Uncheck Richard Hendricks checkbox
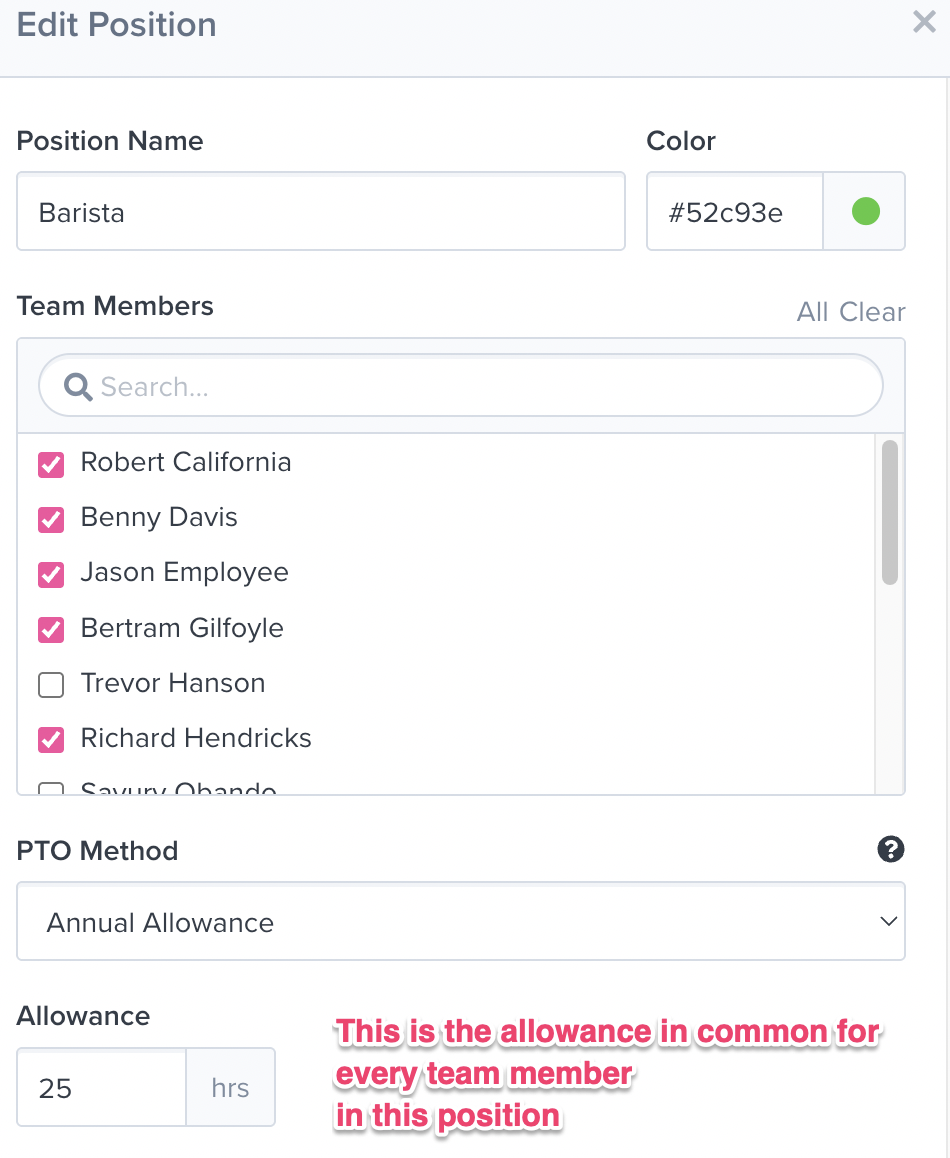Image resolution: width=950 pixels, height=1158 pixels. (x=51, y=739)
